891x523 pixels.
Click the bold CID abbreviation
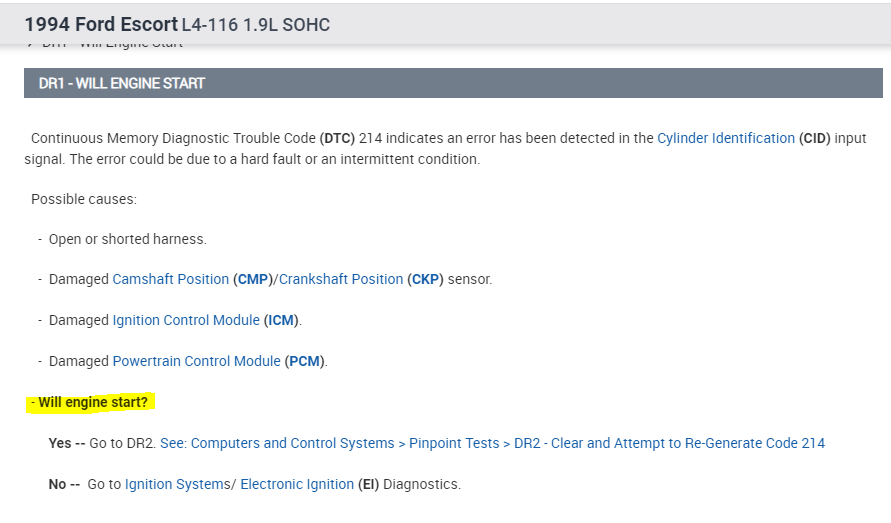point(815,138)
